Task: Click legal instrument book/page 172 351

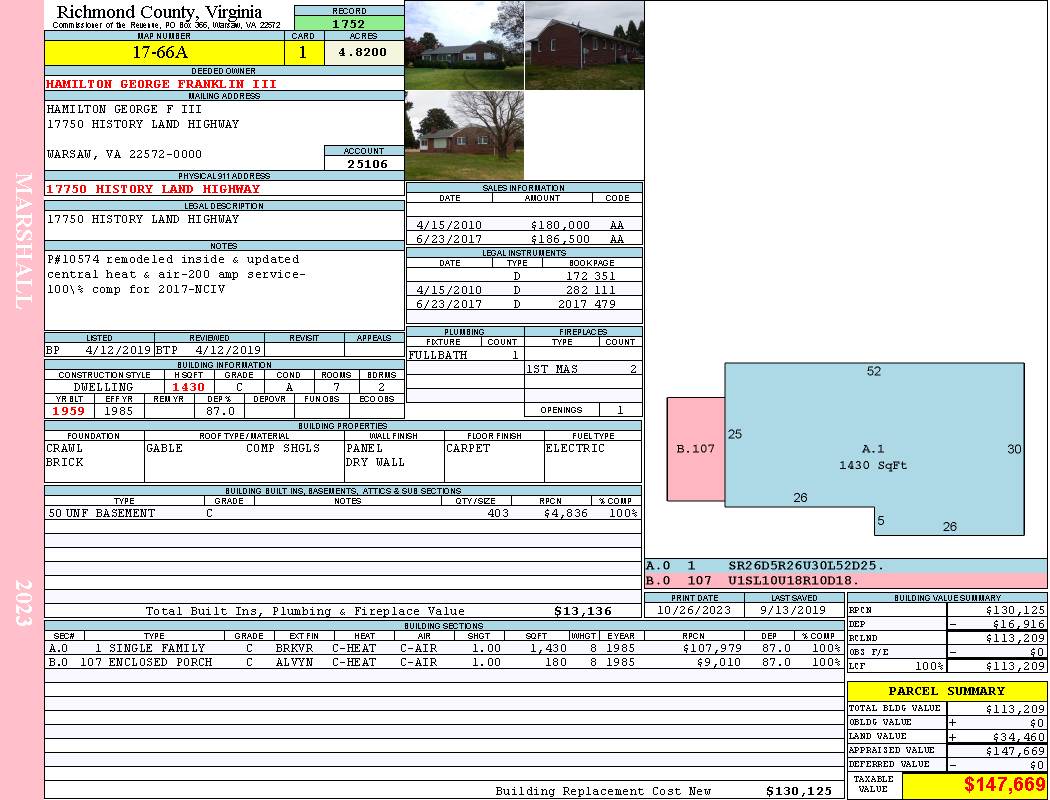Action: pos(591,276)
